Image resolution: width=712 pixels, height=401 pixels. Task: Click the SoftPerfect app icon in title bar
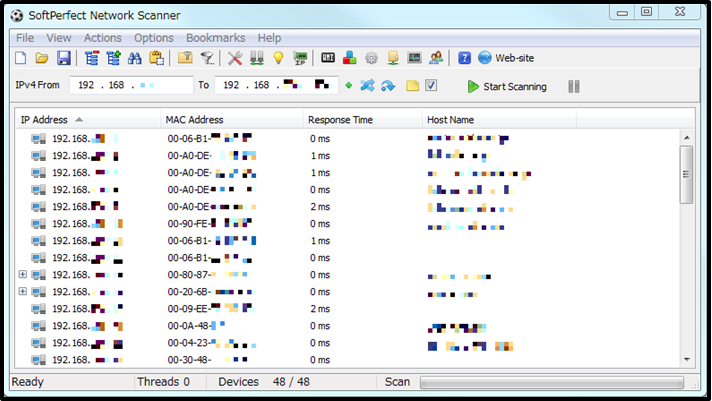click(17, 16)
